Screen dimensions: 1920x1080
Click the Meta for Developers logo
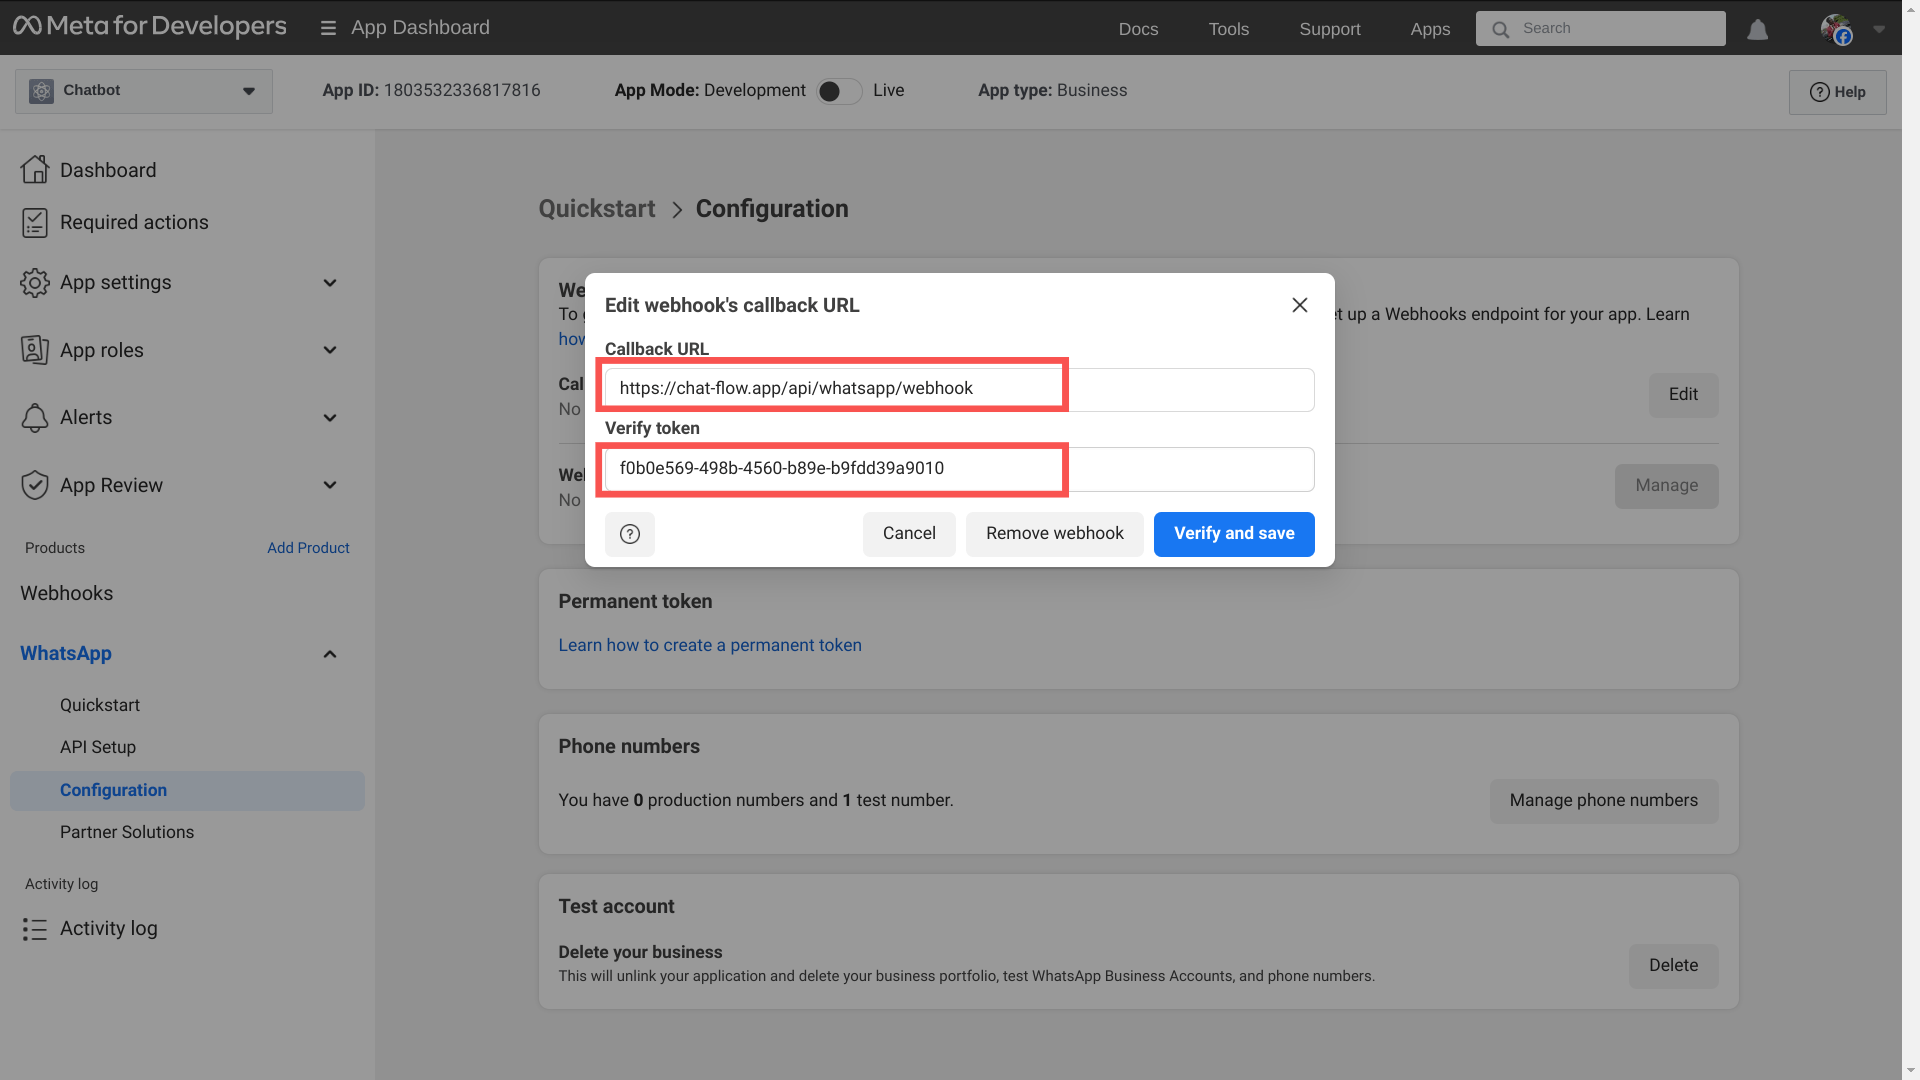tap(149, 27)
